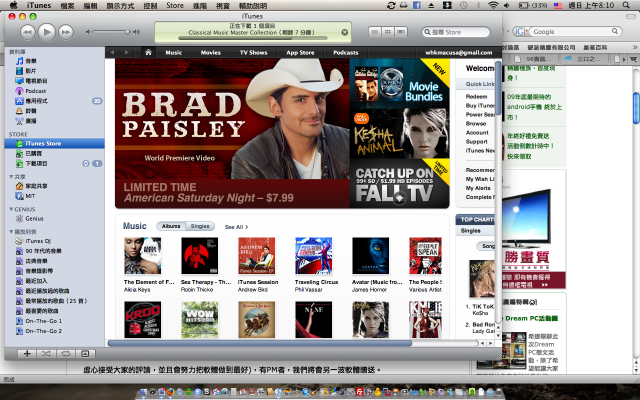640x400 pixels.
Task: Click the Play button
Action: coord(47,32)
